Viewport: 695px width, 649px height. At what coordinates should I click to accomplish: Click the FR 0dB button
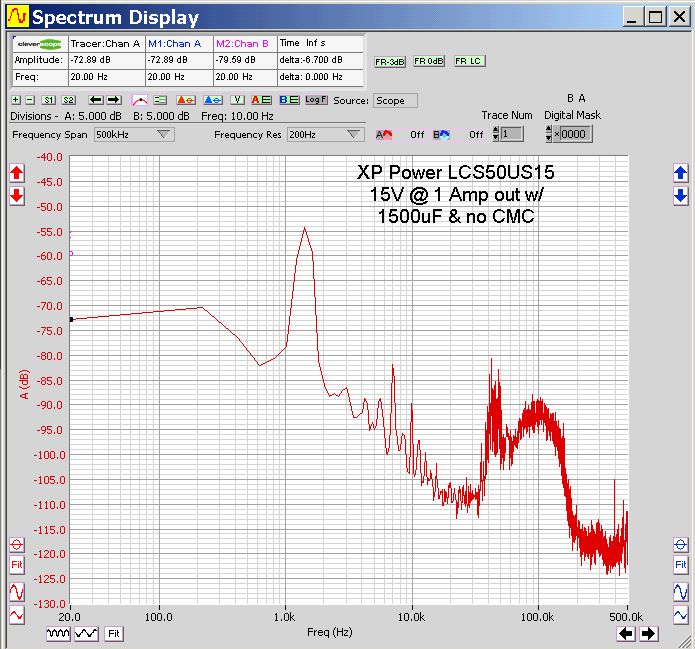(x=429, y=61)
